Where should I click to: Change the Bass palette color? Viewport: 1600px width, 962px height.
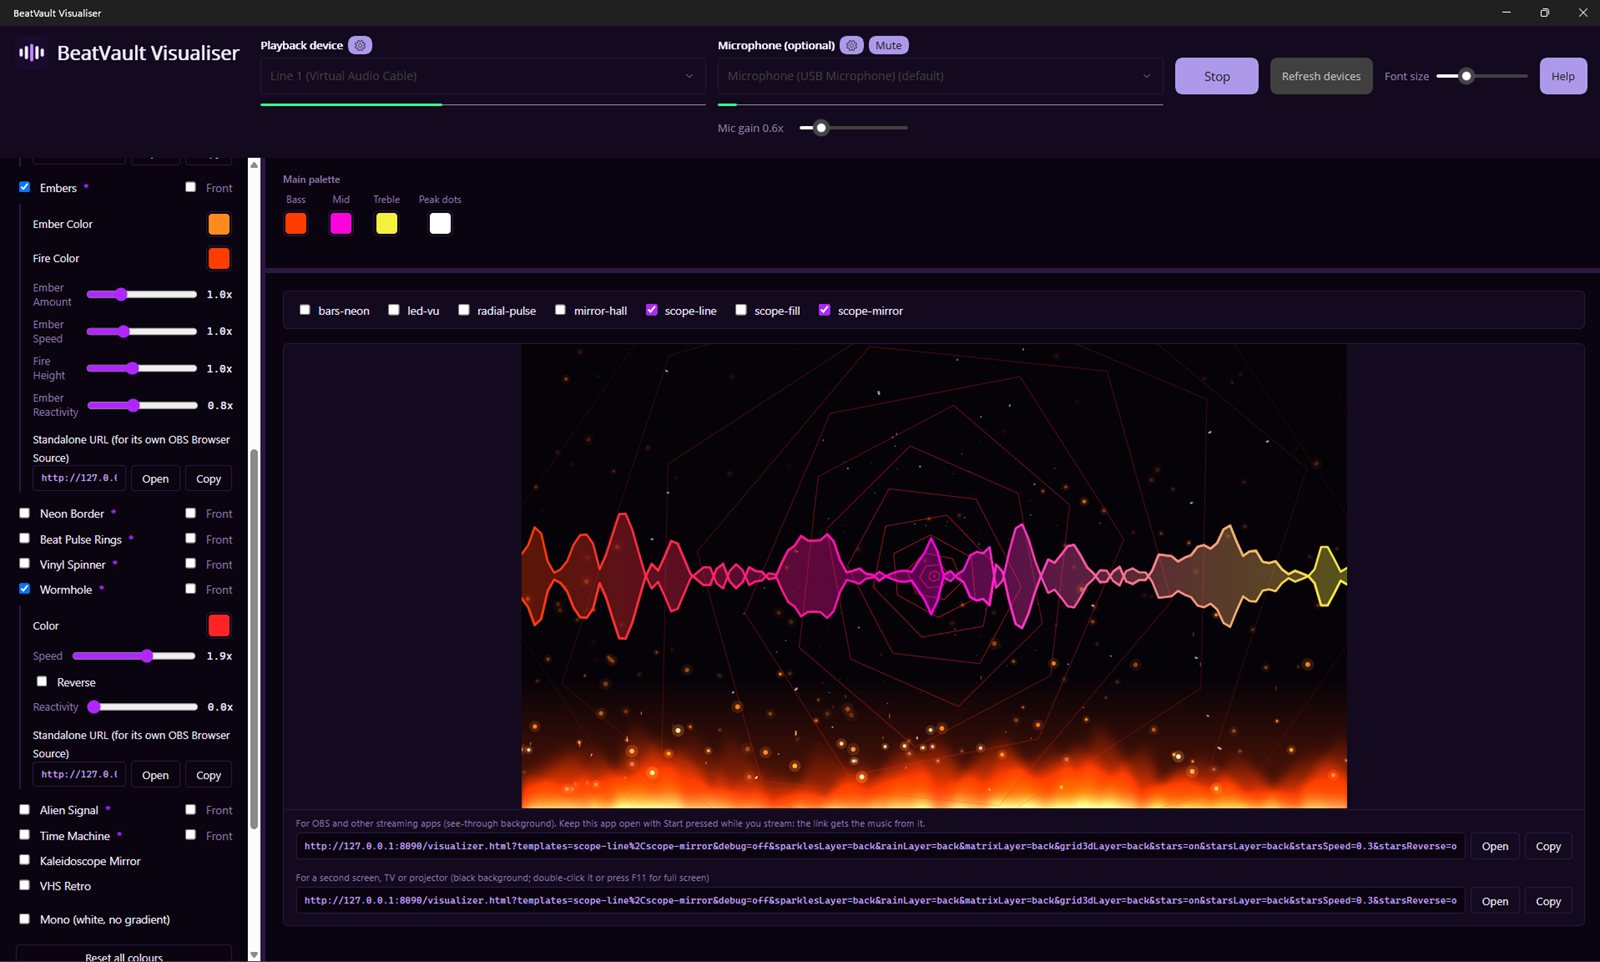296,223
